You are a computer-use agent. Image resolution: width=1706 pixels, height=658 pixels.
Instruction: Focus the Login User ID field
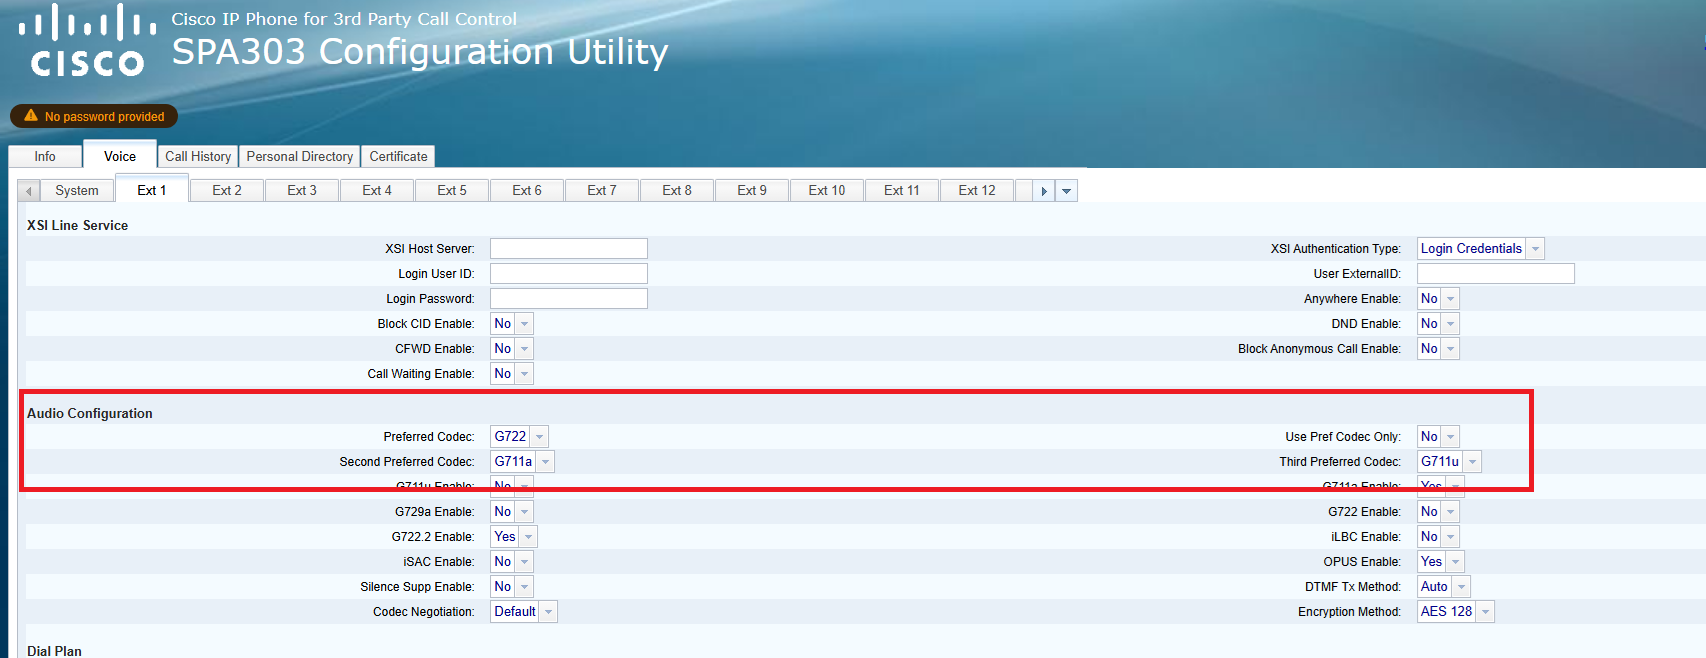click(569, 273)
